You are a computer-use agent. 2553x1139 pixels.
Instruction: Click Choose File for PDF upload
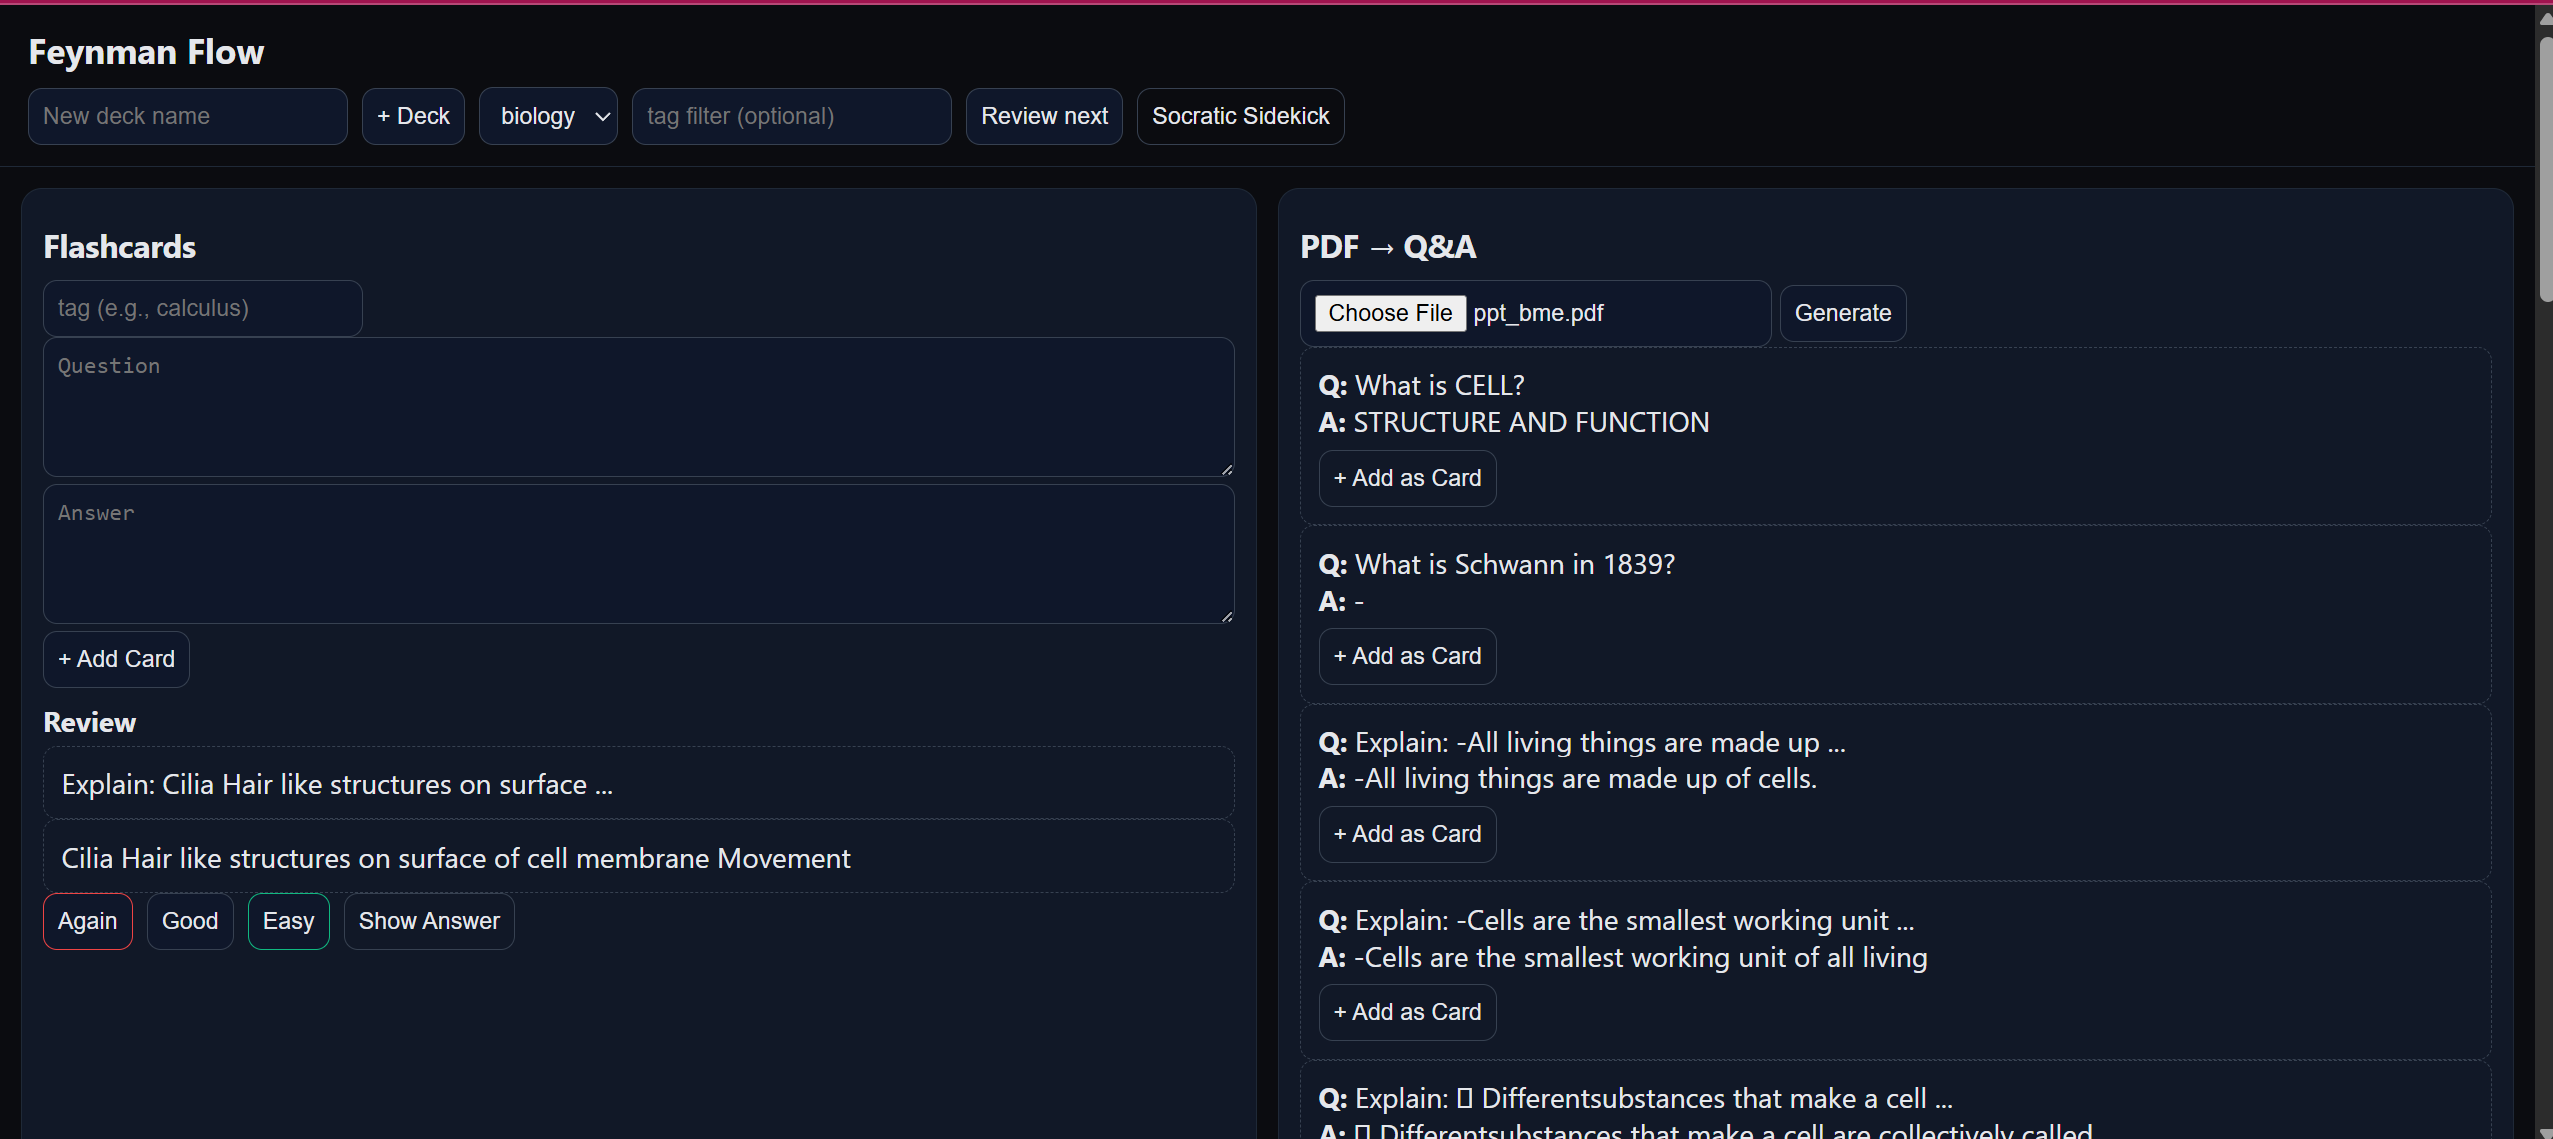pos(1390,313)
